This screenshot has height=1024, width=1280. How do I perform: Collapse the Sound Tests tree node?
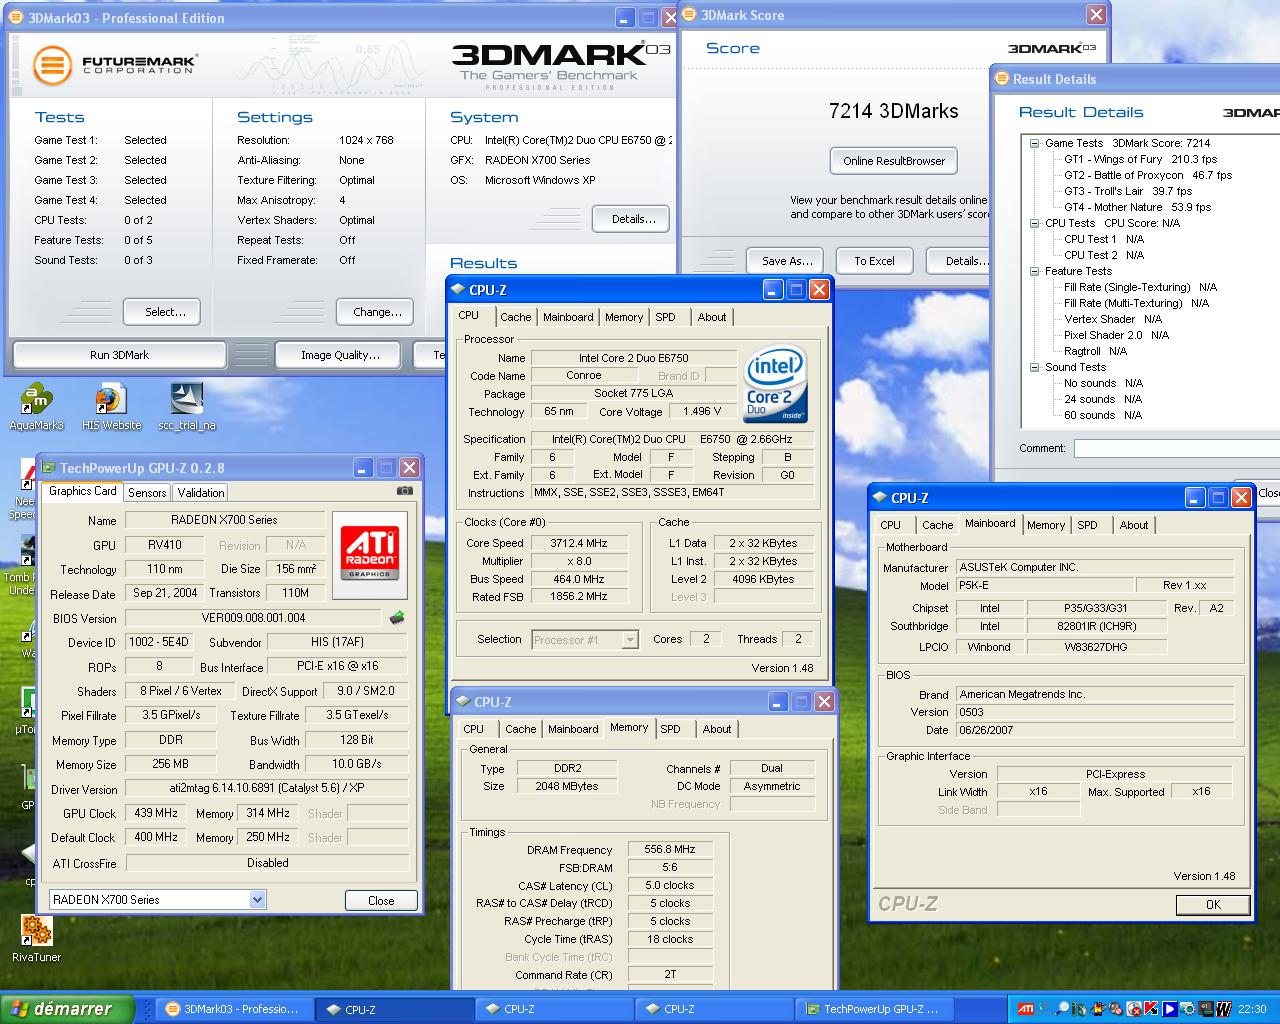(x=1035, y=367)
